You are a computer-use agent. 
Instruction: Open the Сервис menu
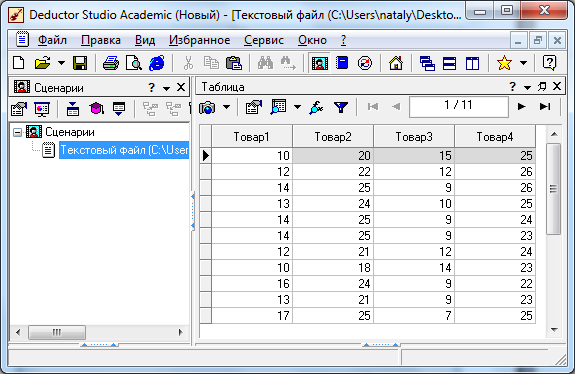click(264, 40)
